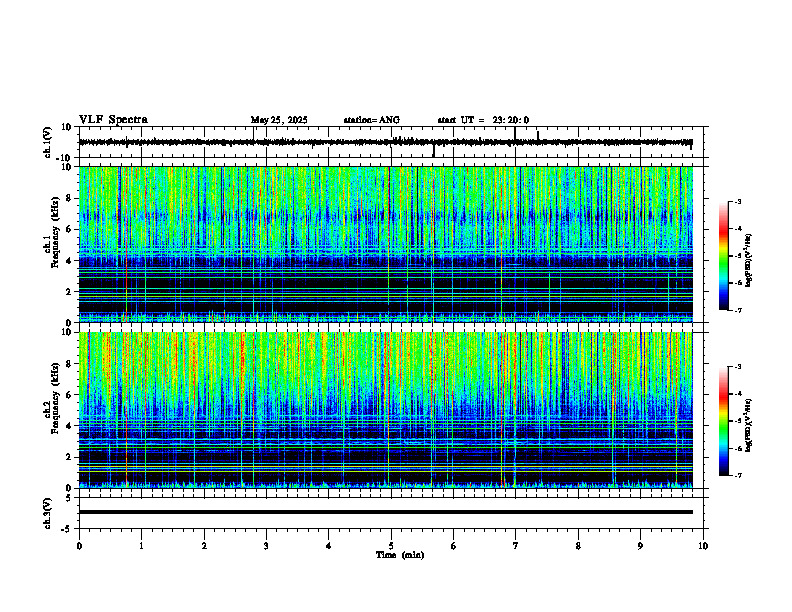Select the start UT time "23:20:0"
The image size is (792, 612).
(x=511, y=120)
